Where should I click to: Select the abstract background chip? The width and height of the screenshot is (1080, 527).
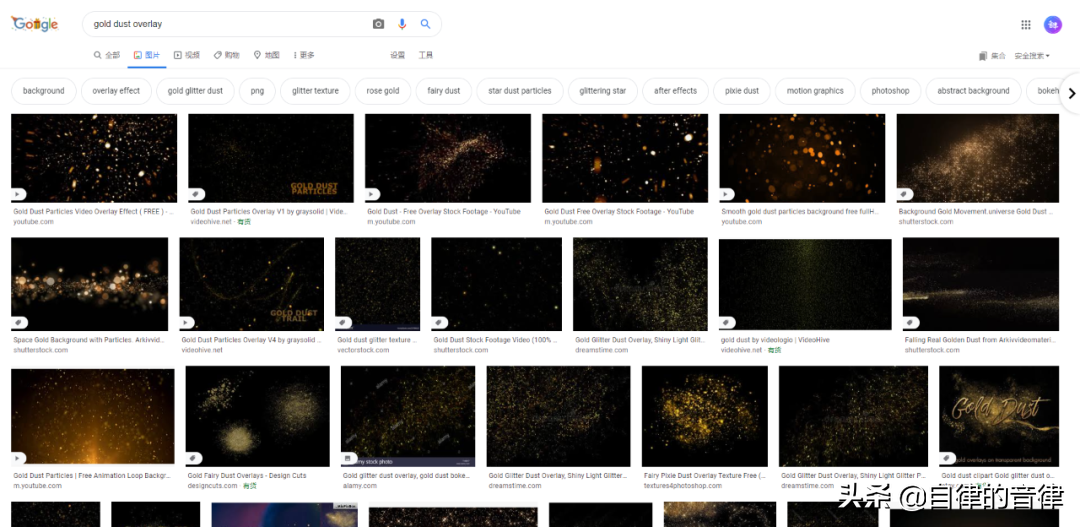(x=973, y=91)
